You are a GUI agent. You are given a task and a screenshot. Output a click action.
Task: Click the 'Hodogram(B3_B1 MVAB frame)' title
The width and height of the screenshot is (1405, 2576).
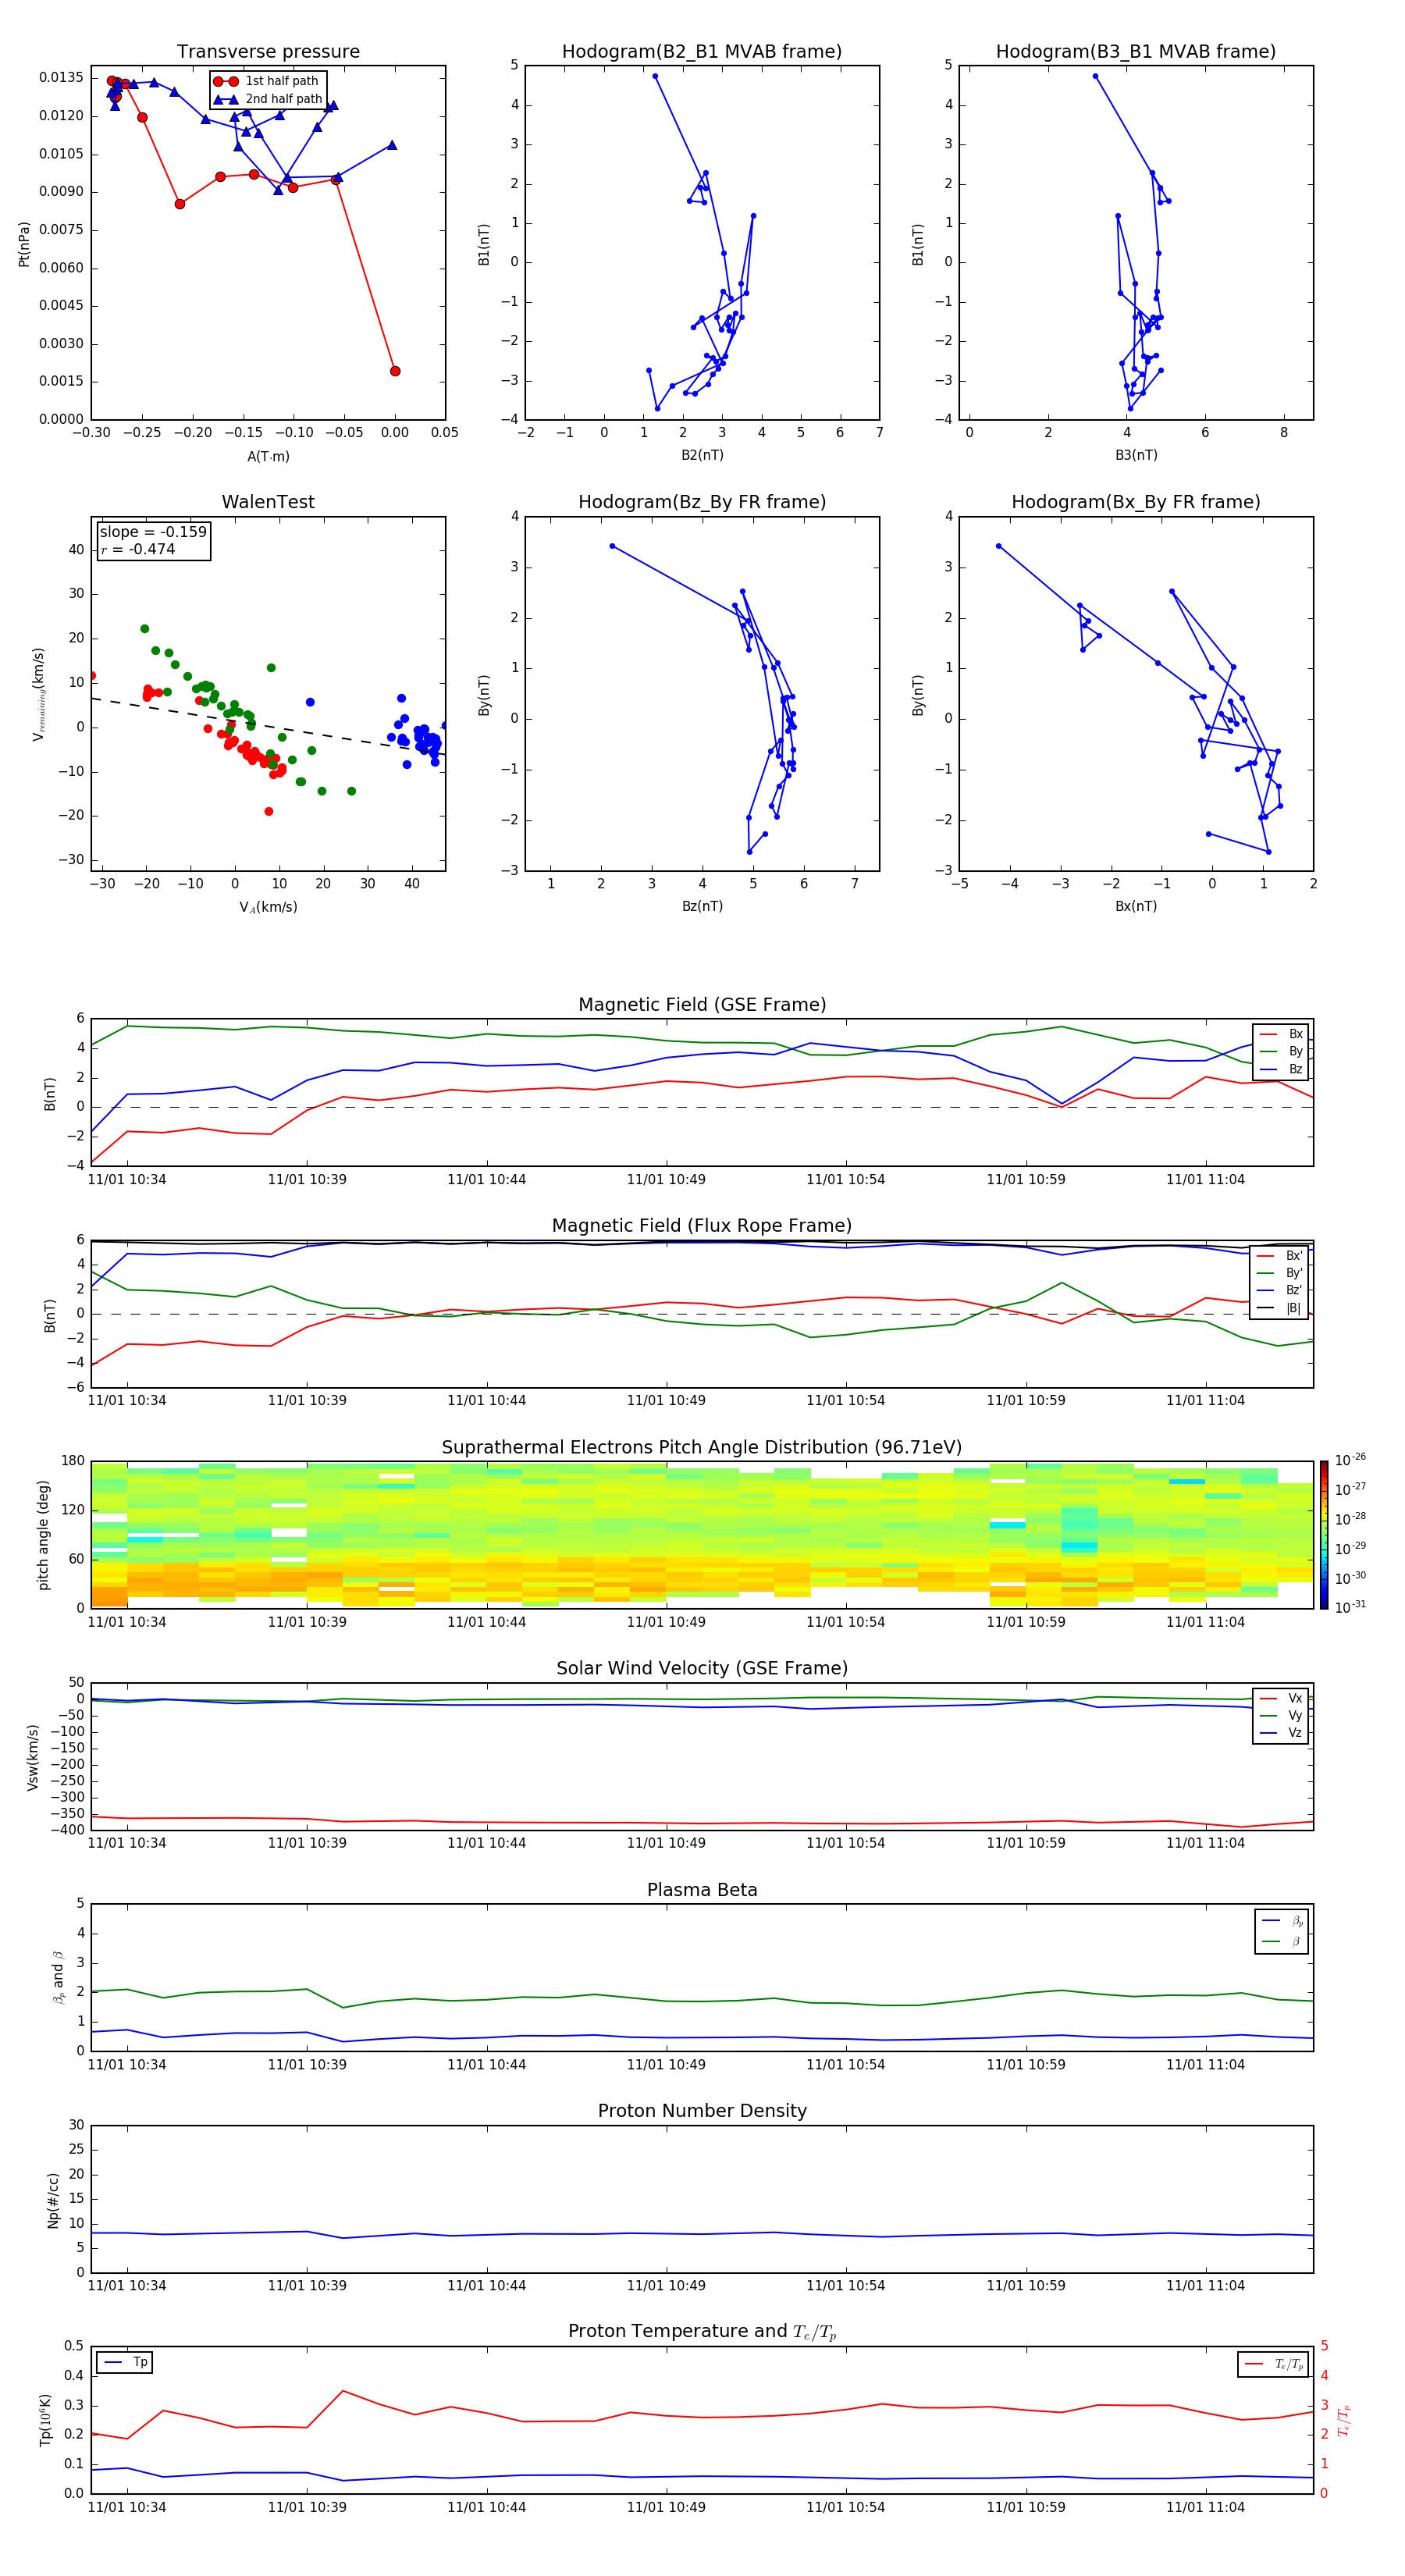coord(1136,52)
